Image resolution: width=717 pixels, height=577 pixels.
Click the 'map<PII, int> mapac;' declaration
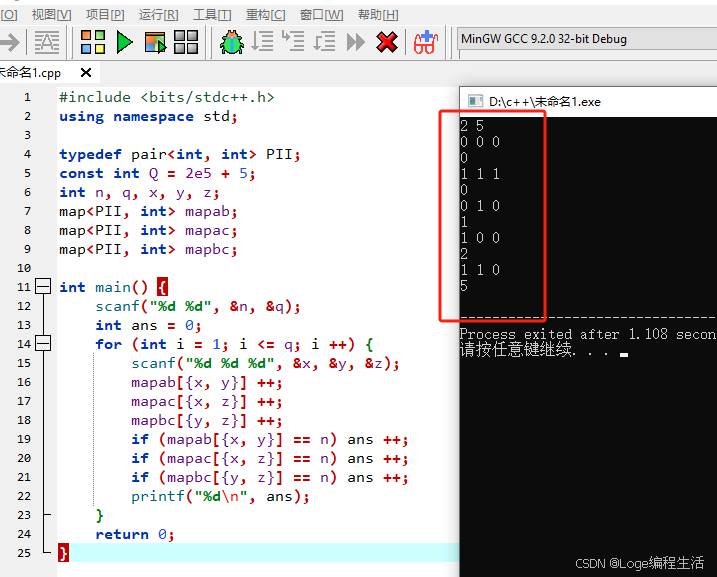(x=148, y=230)
